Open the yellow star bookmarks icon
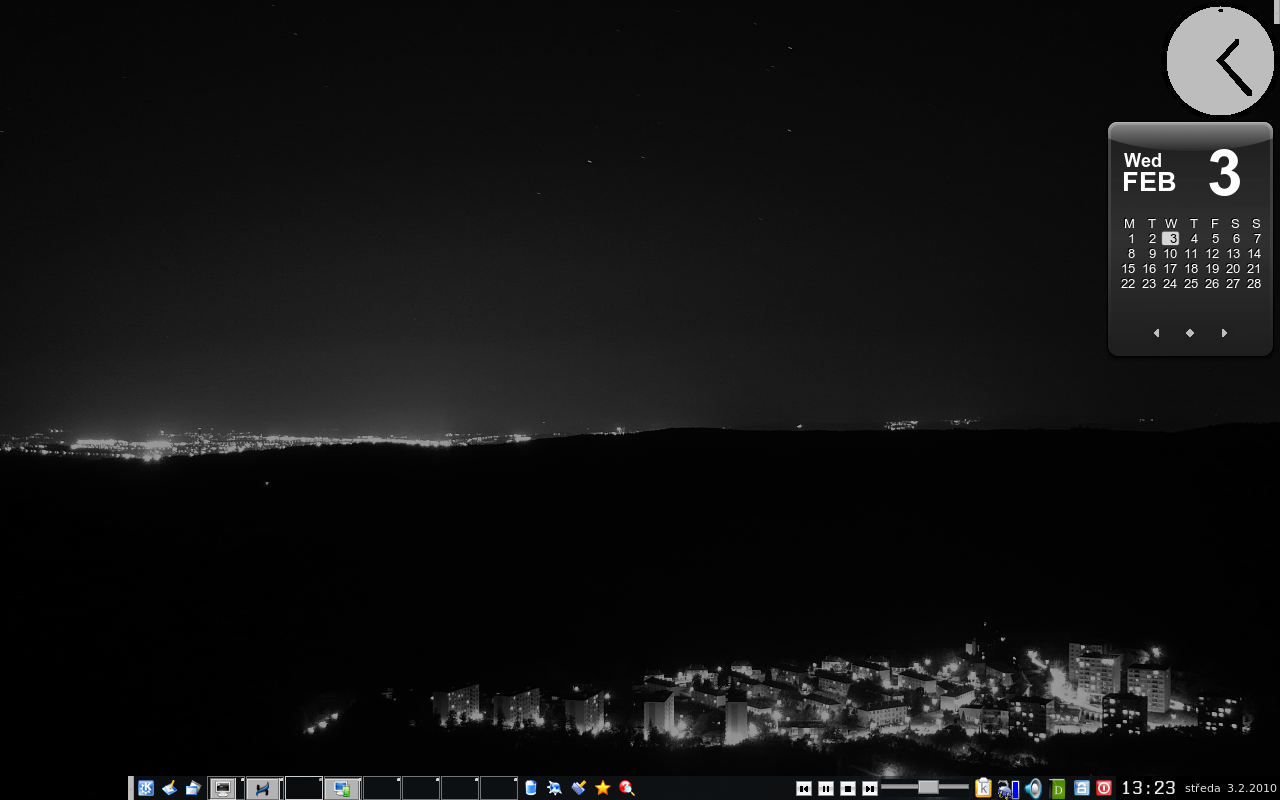1280x800 pixels. tap(603, 788)
